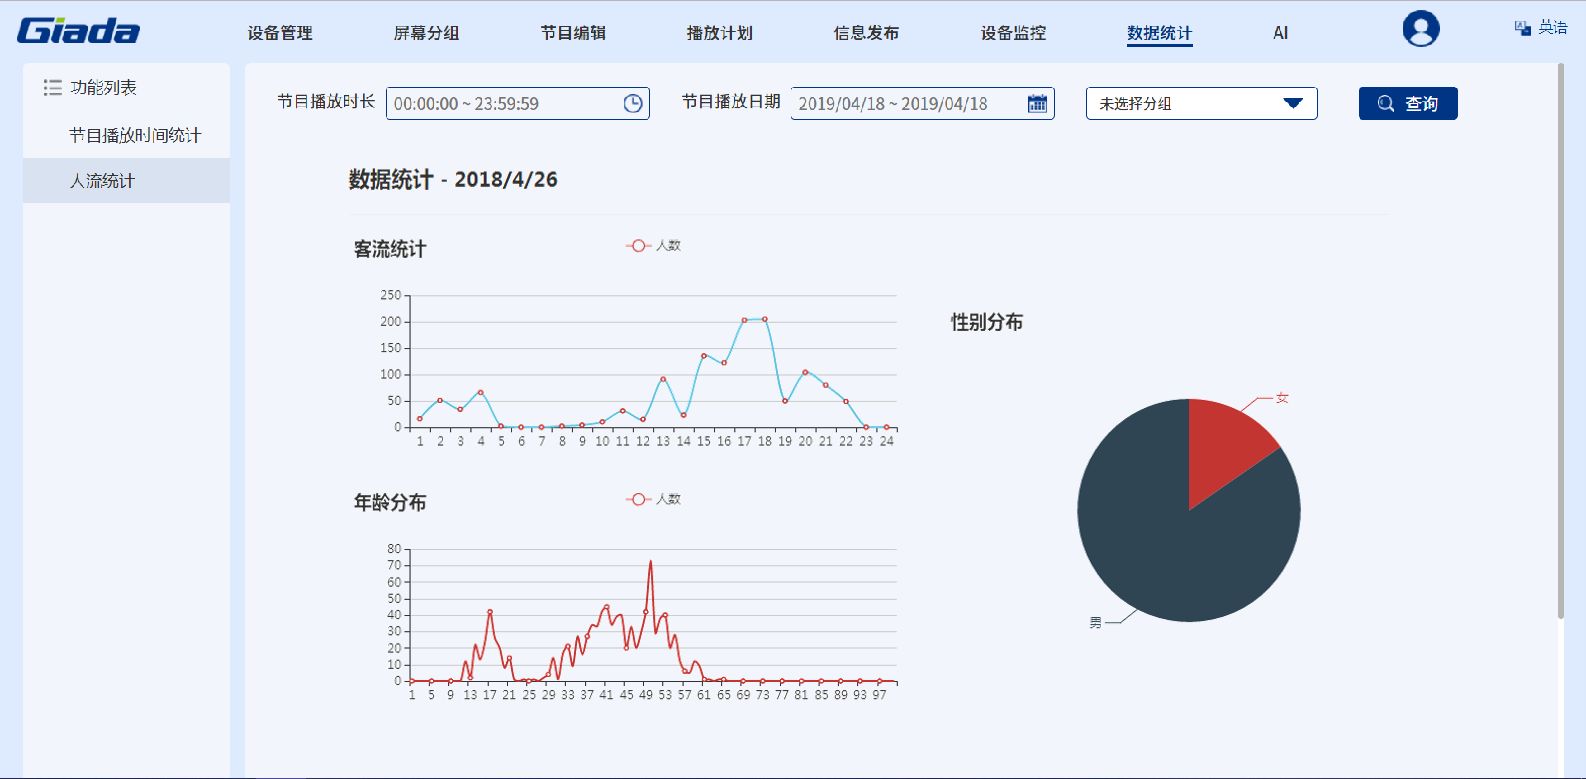Screen dimensions: 1586x779
Task: Click the 女 pie label
Action: pyautogui.click(x=1282, y=398)
